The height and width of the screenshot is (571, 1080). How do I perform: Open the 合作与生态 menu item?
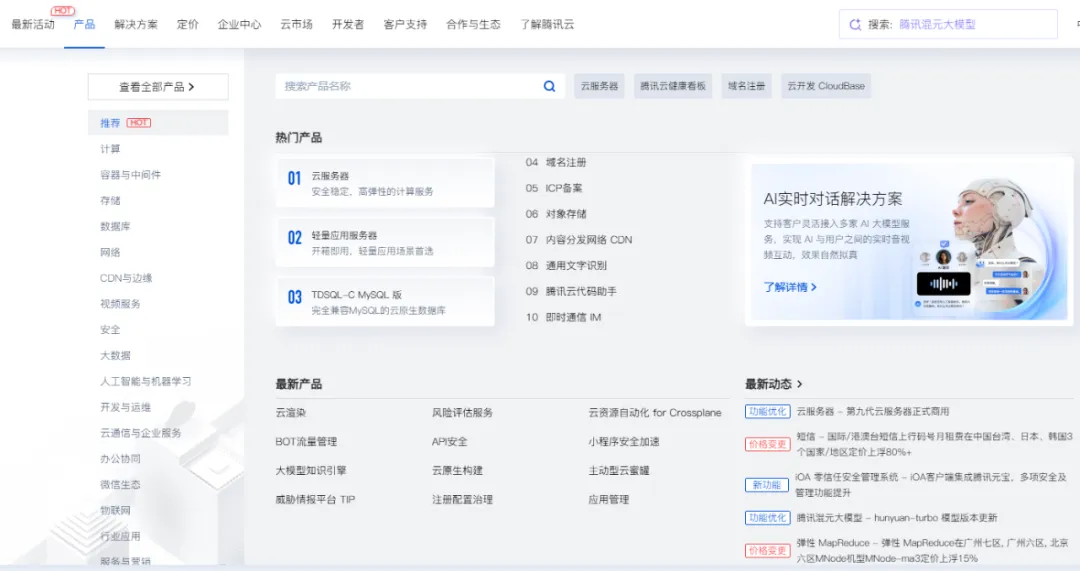pos(473,24)
